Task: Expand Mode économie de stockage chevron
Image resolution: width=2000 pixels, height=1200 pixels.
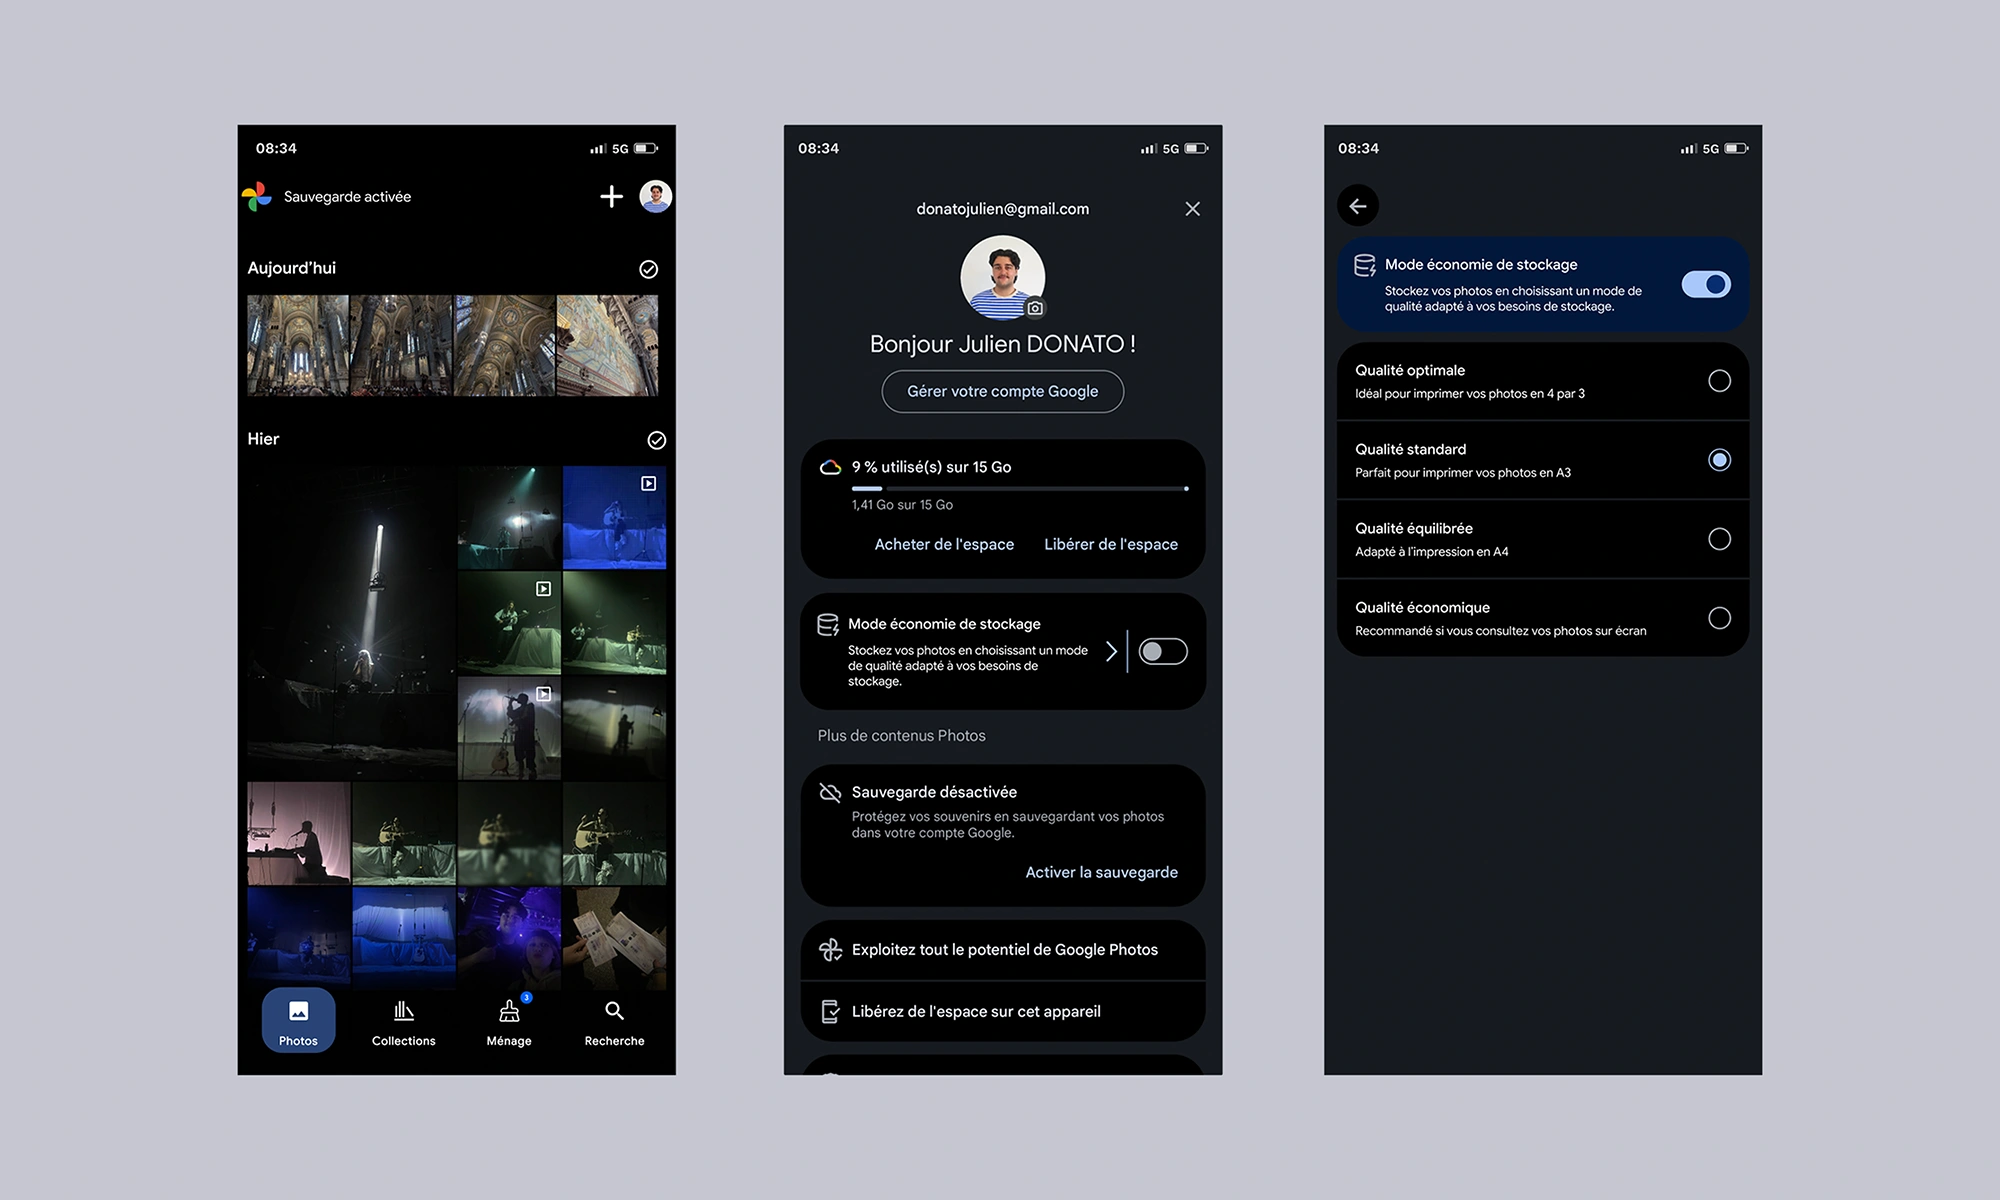Action: [x=1111, y=651]
